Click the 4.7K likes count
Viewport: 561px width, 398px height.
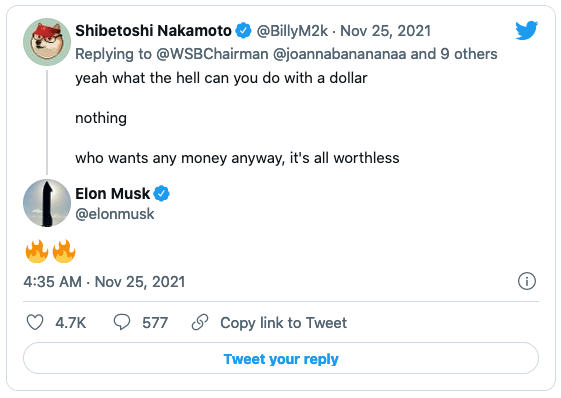click(70, 322)
